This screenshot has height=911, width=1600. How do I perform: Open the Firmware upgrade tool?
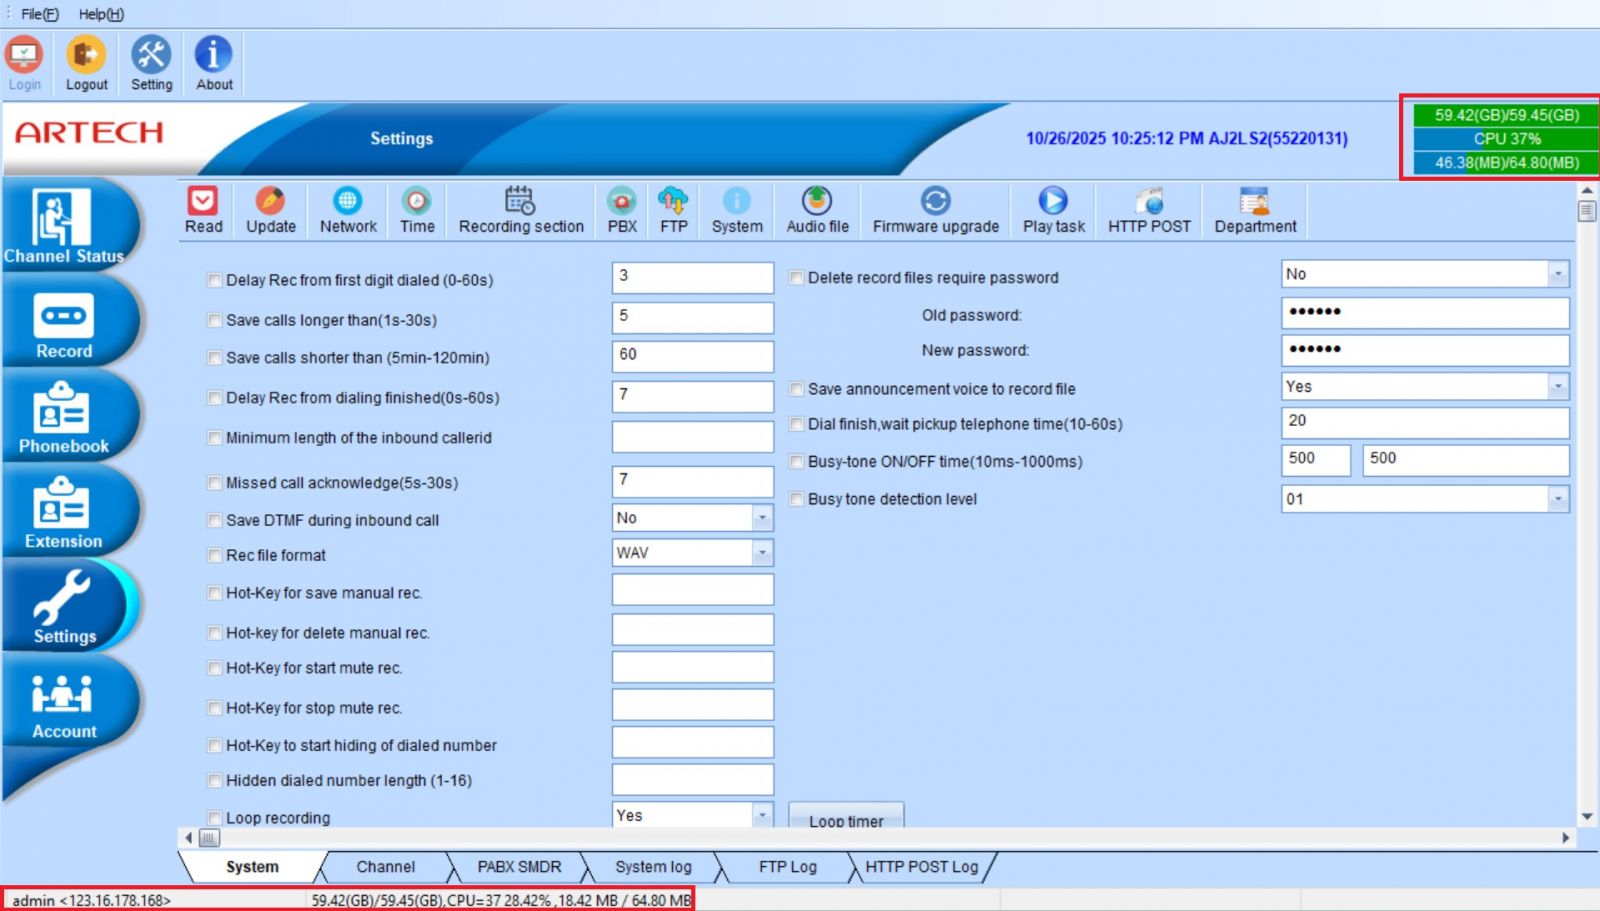(934, 210)
